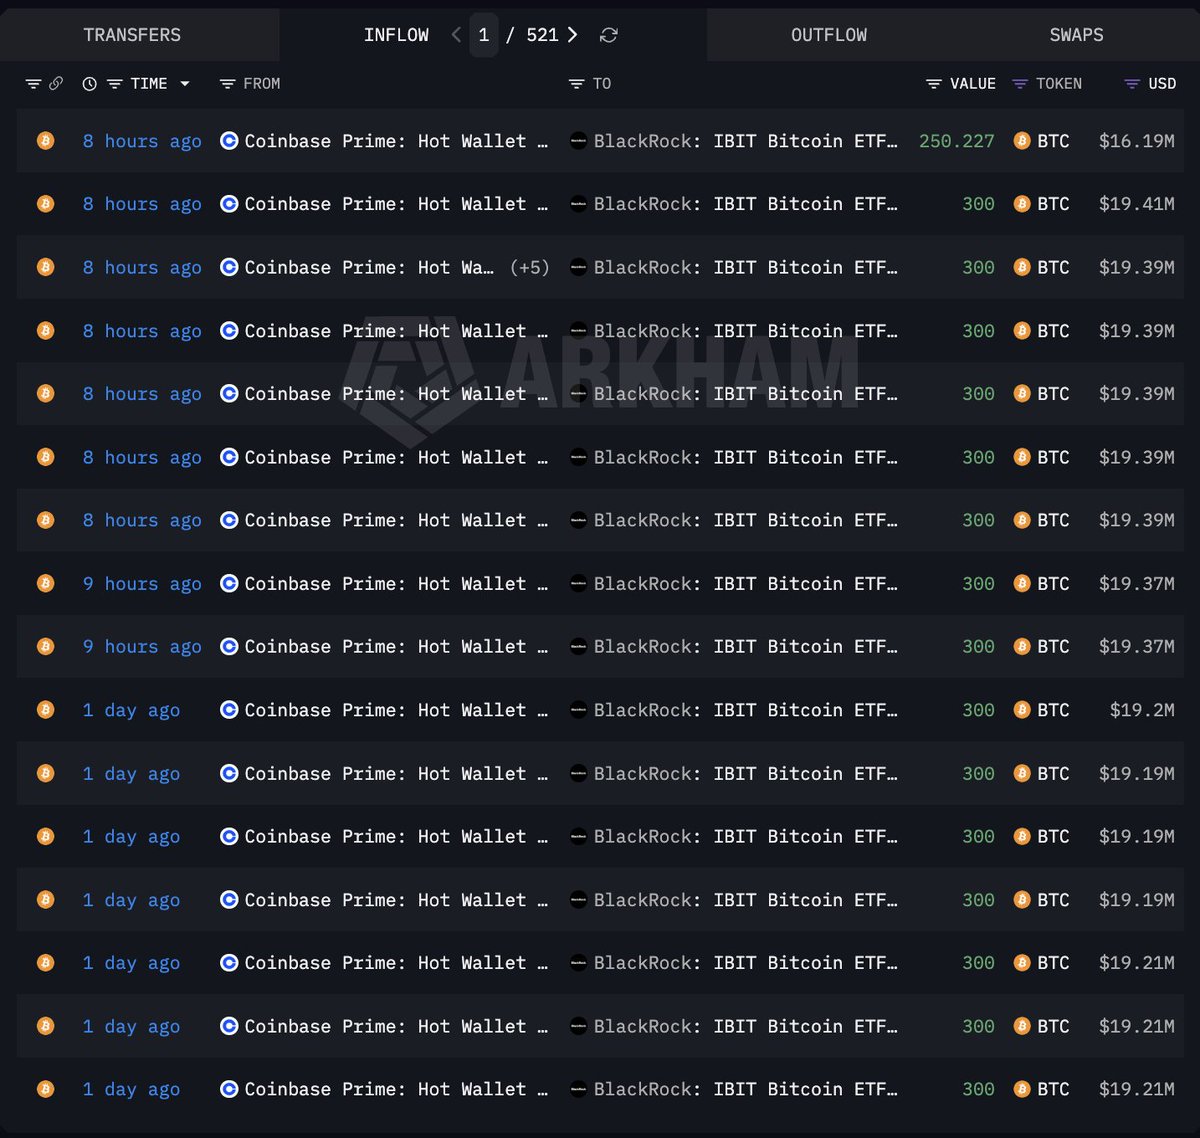
Task: Click the Bitcoin chain icon in the $16.19M row
Action: pyautogui.click(x=45, y=141)
